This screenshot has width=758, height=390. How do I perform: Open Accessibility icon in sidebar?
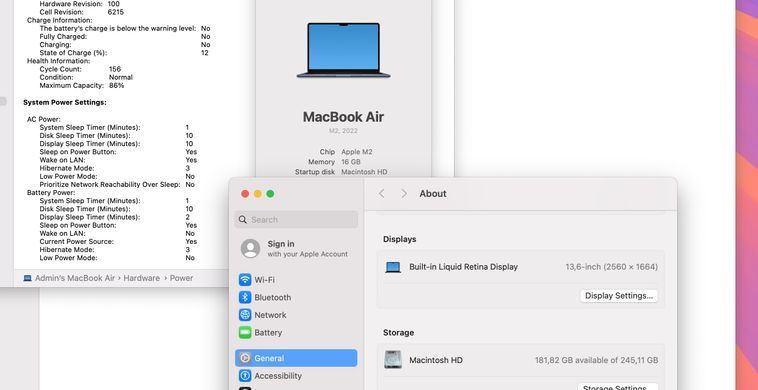pyautogui.click(x=245, y=376)
